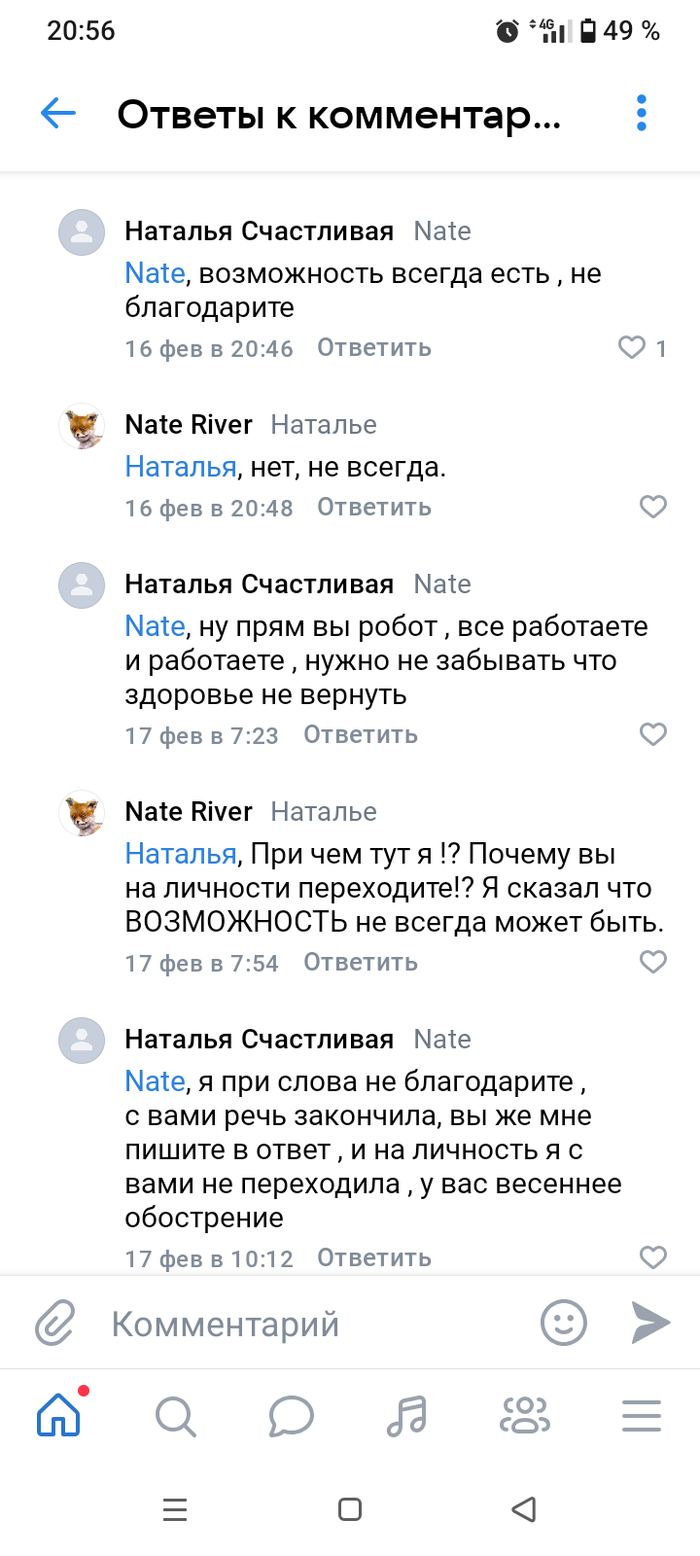This screenshot has width=700, height=1556.
Task: Tap the blue "Наталья" mention in the 7:54 comment
Action: point(180,855)
